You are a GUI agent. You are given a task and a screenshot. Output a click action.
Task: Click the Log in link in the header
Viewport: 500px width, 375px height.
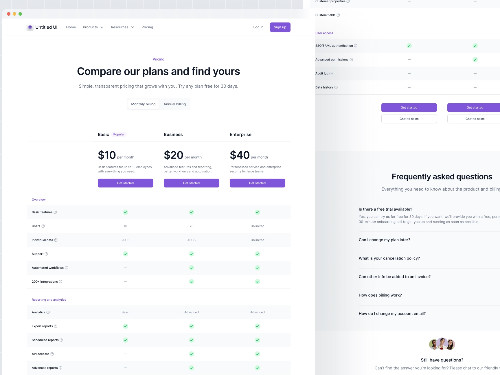[x=258, y=27]
